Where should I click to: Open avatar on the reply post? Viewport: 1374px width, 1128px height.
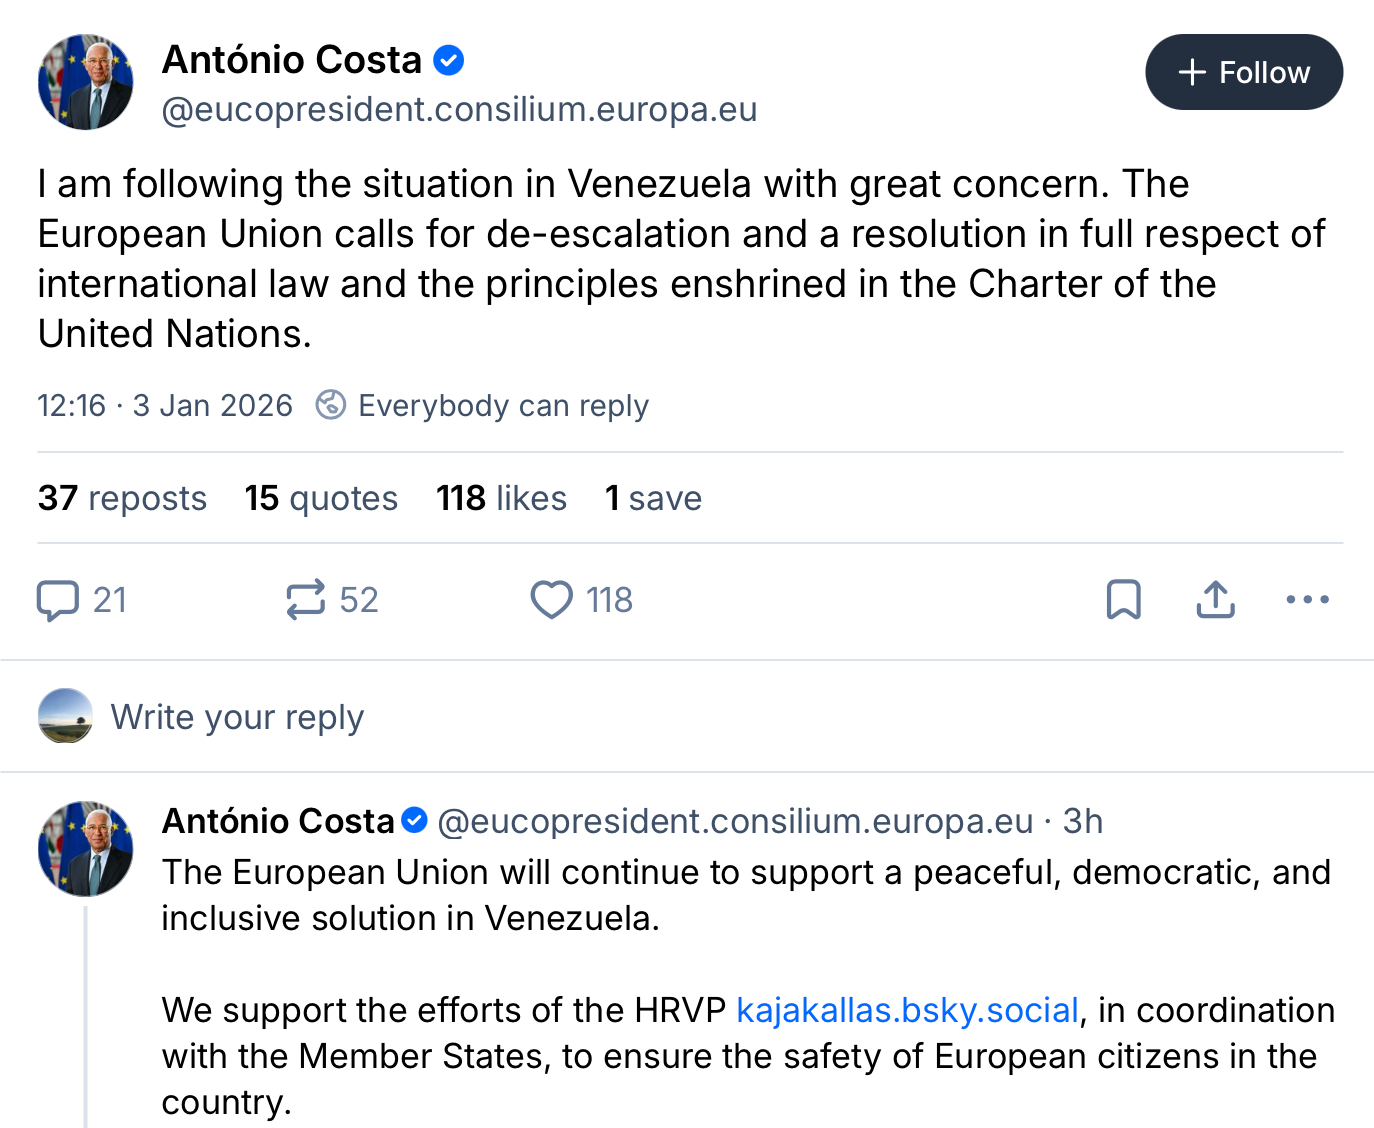(86, 848)
